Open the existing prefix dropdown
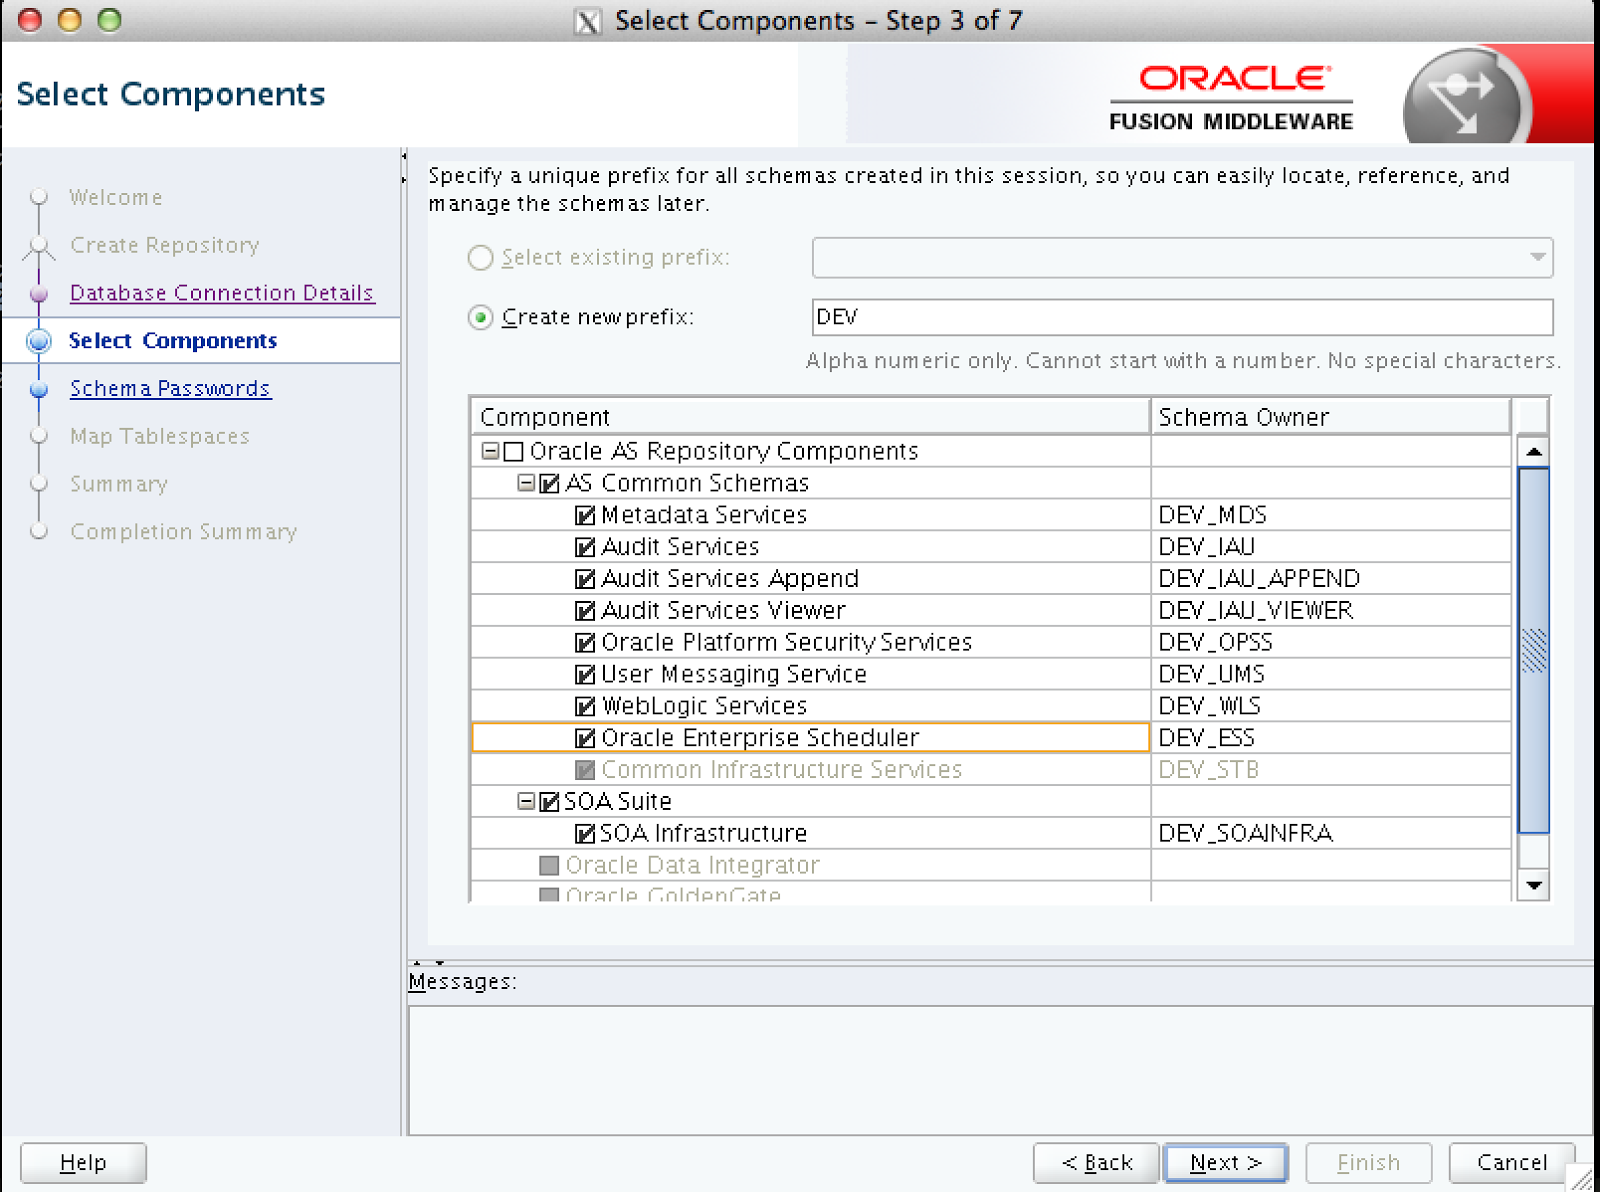The image size is (1600, 1192). [x=1183, y=258]
